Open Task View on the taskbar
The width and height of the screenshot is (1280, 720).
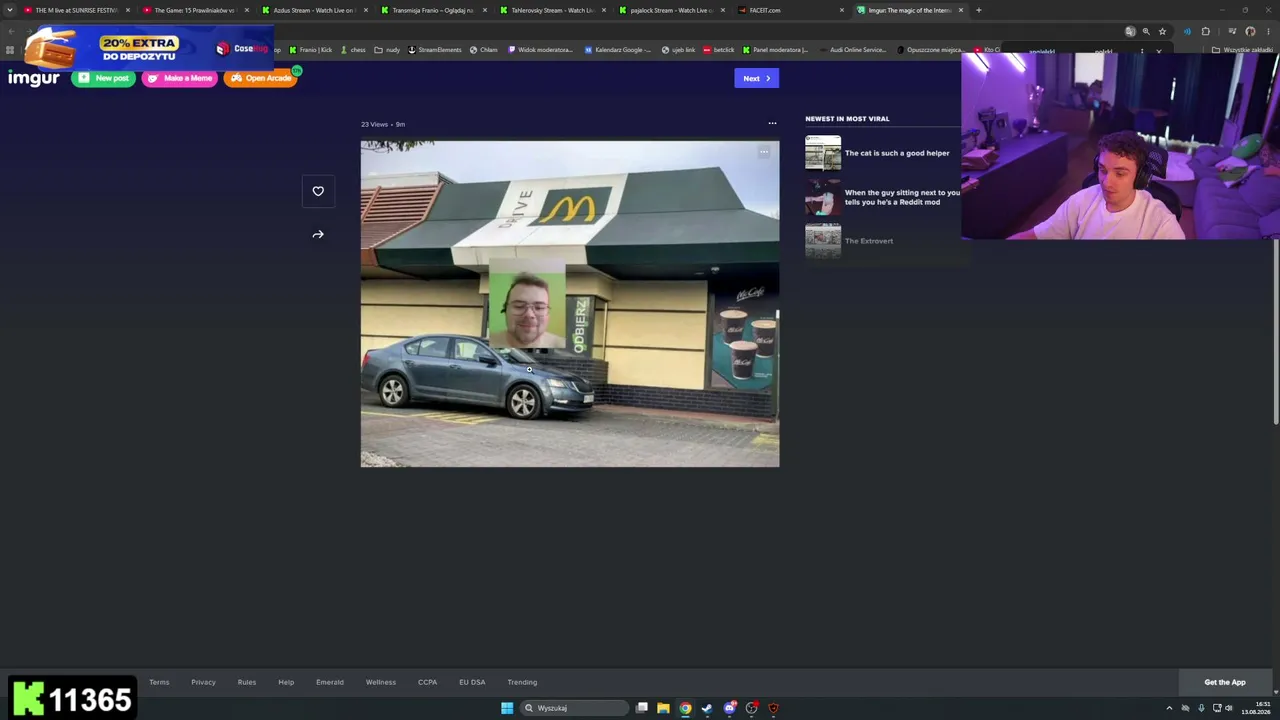point(642,708)
